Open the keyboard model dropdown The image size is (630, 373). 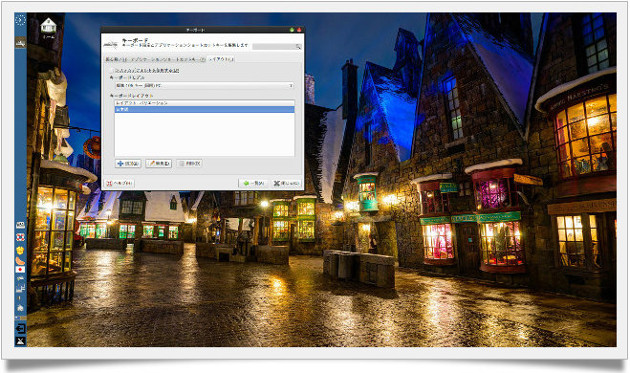pos(204,86)
